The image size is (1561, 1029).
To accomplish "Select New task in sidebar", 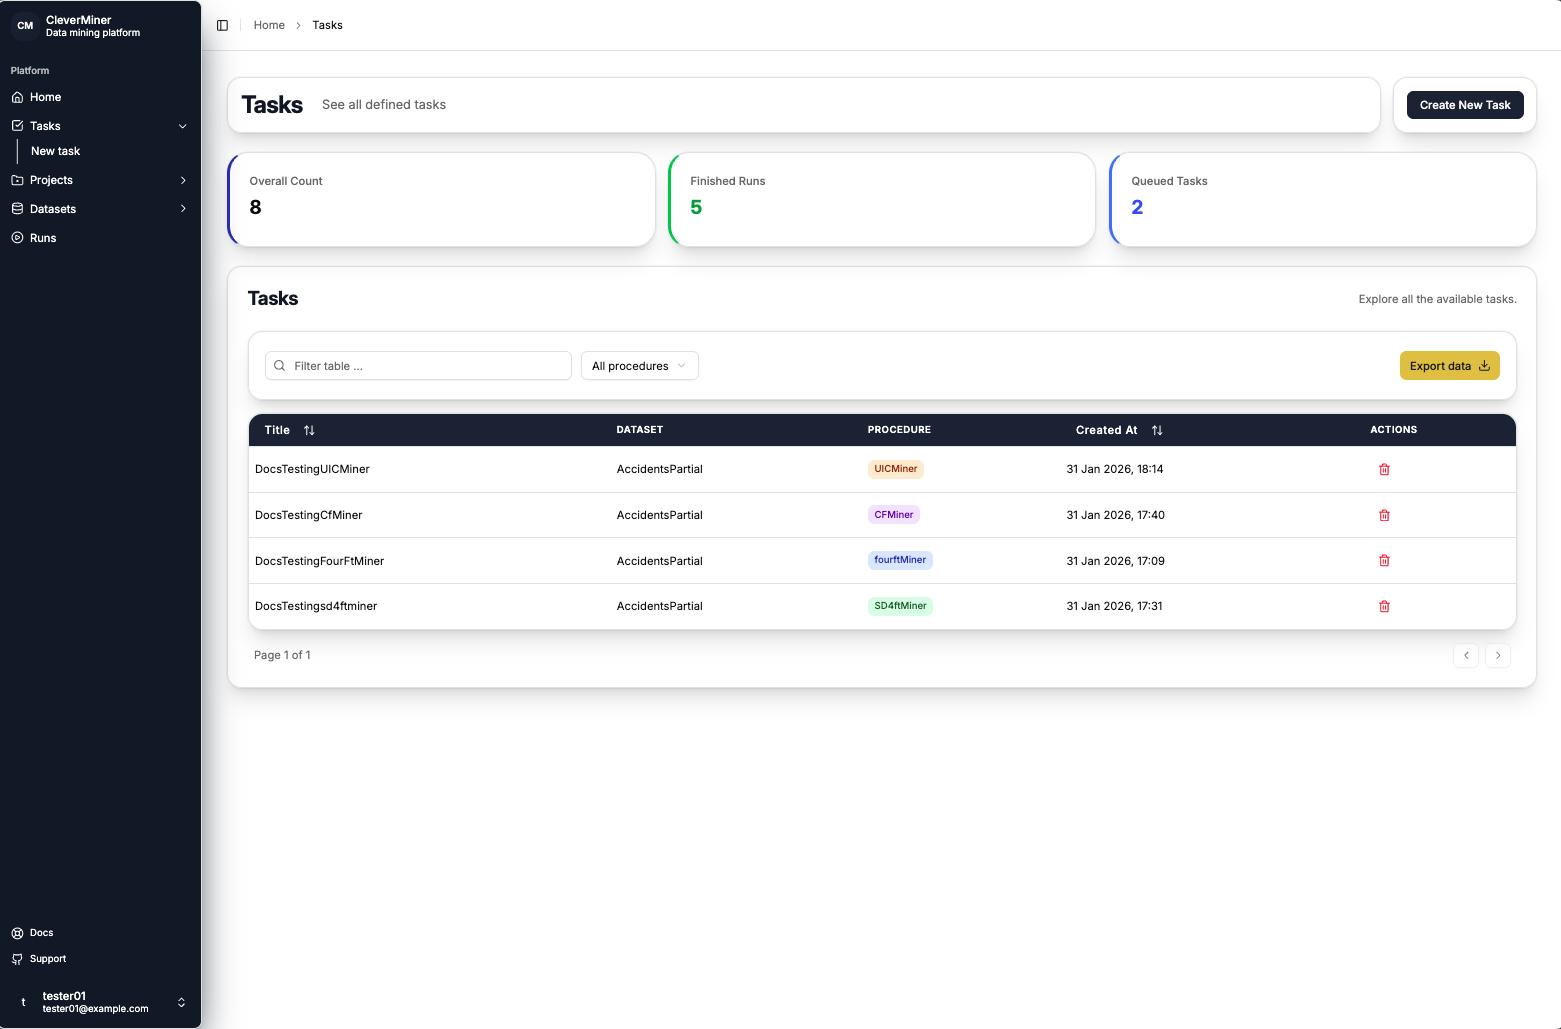I will coord(54,151).
